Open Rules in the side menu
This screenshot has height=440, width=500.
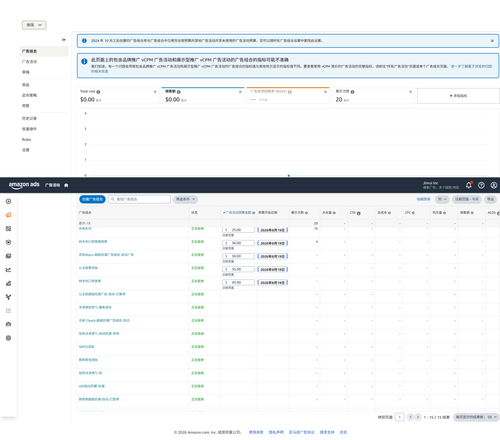coord(27,140)
